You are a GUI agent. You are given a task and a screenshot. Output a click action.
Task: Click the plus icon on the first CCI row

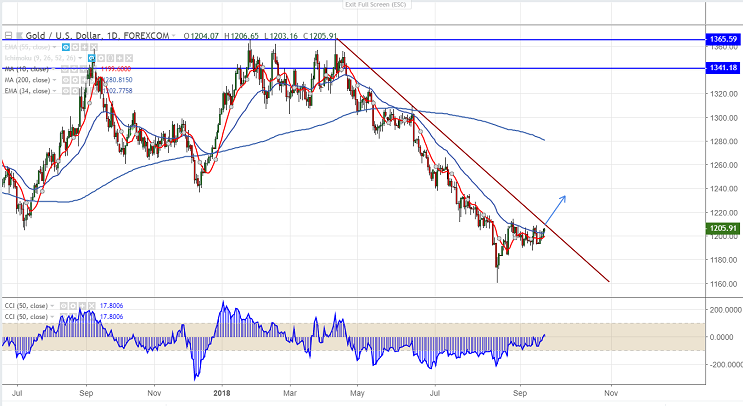tap(82, 306)
